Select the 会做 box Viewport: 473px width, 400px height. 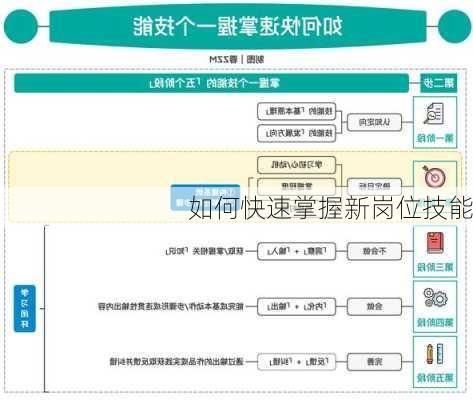click(x=374, y=306)
